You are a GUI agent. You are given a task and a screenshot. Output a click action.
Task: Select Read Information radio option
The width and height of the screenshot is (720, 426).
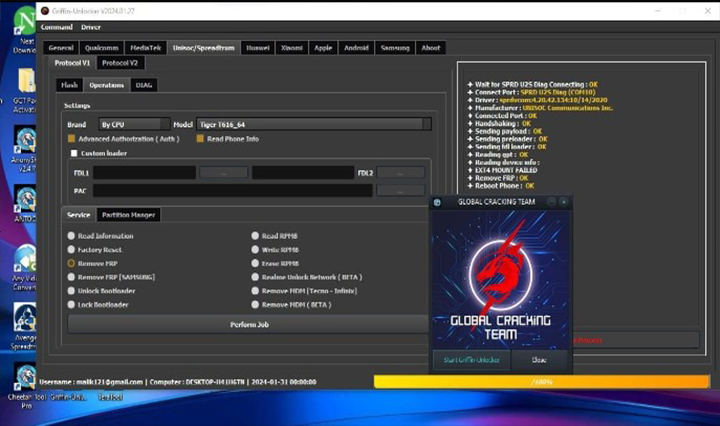71,235
